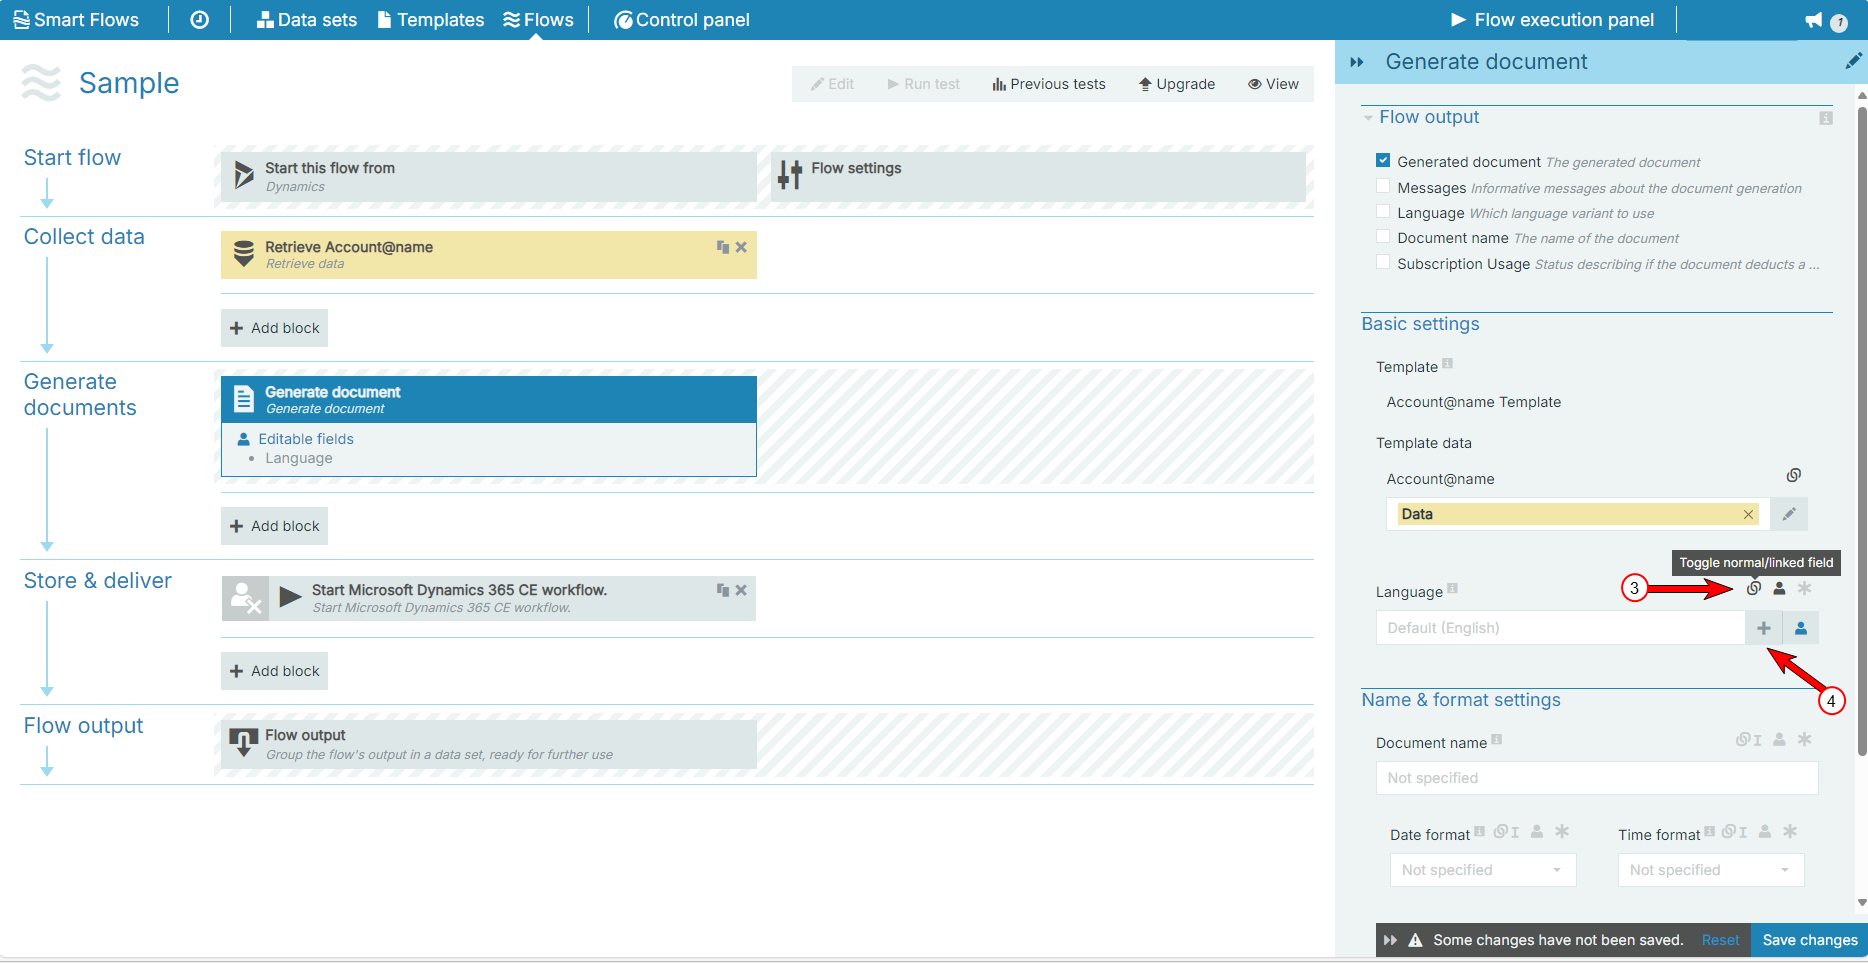This screenshot has height=963, width=1868.
Task: Remove the Dynamics 365 CE workflow block
Action: click(741, 590)
